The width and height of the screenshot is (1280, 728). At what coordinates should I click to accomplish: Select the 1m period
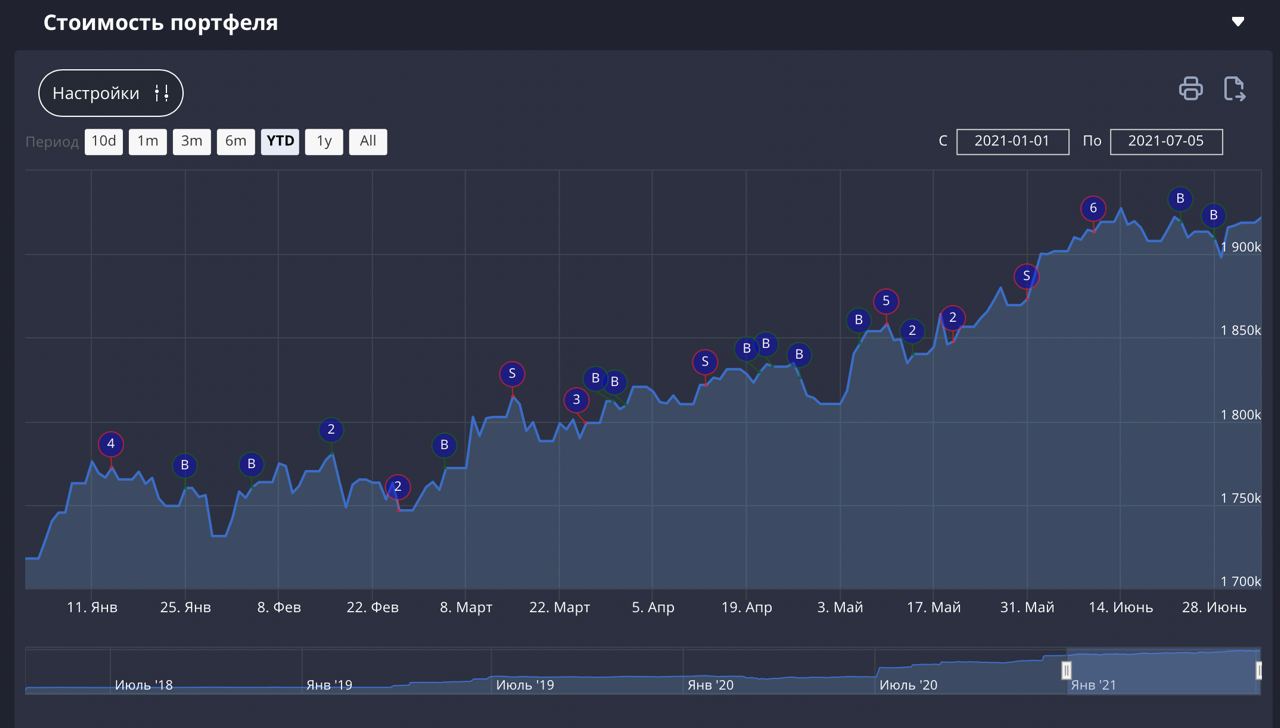click(x=147, y=141)
